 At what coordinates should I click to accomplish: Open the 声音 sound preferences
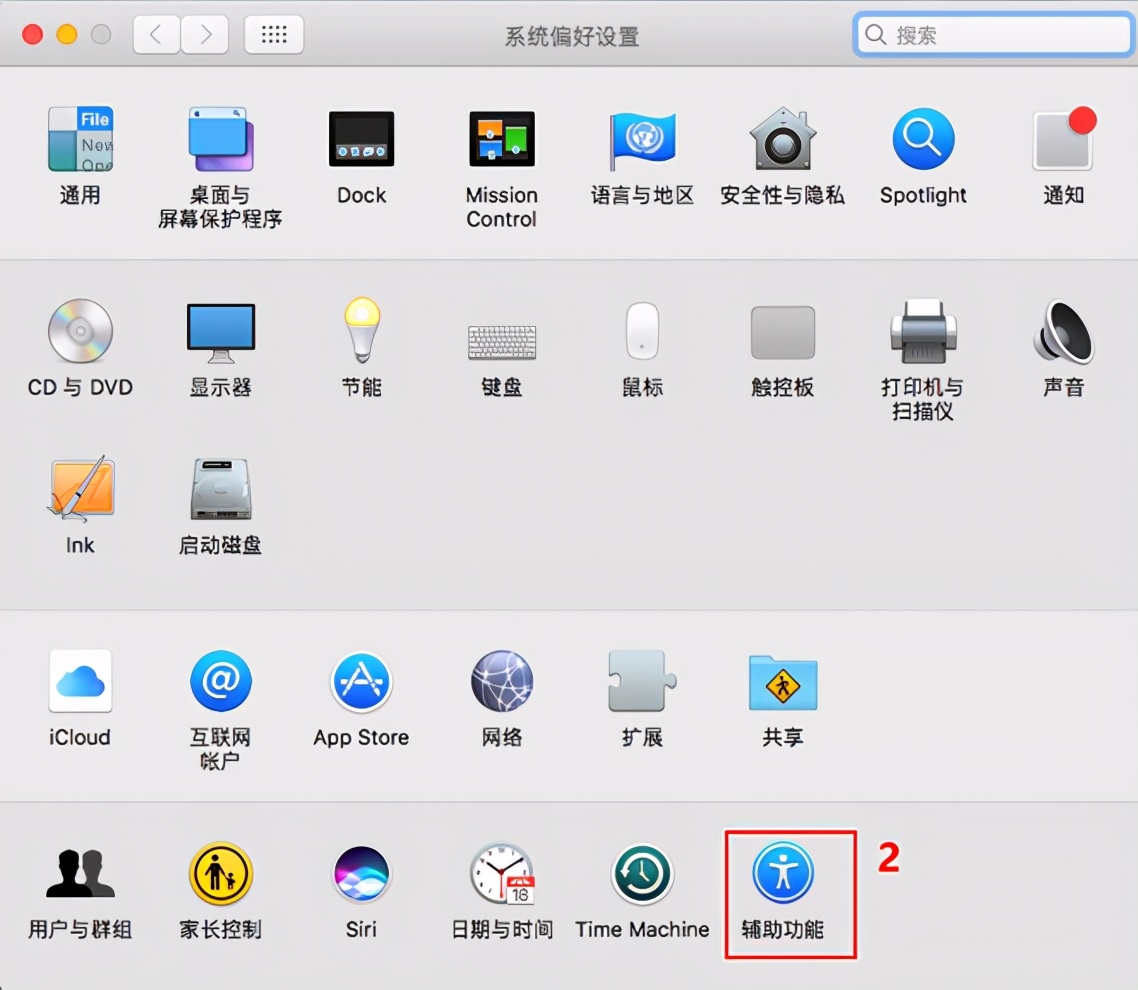[1063, 340]
